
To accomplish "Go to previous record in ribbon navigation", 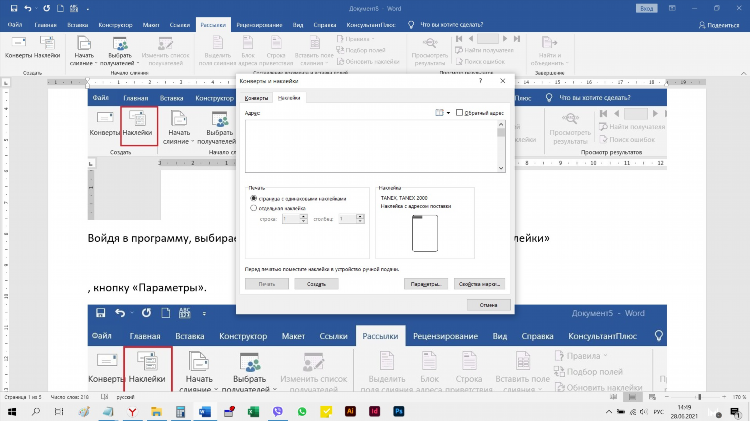I will [x=471, y=39].
